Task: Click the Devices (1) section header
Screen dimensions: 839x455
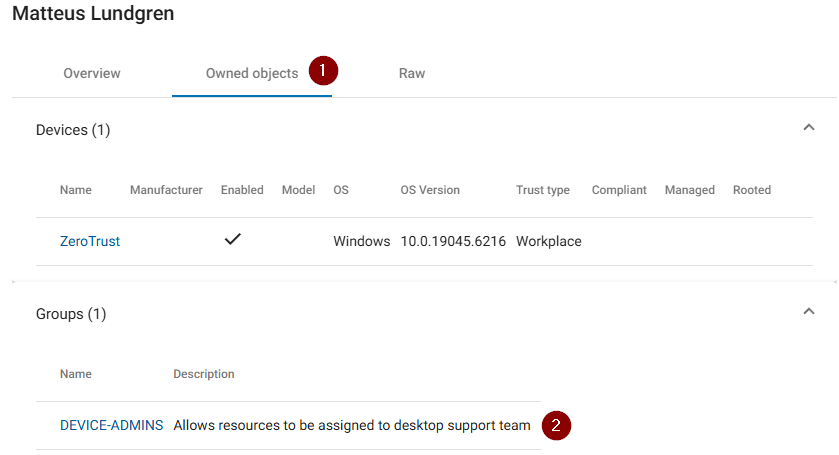Action: (x=73, y=130)
